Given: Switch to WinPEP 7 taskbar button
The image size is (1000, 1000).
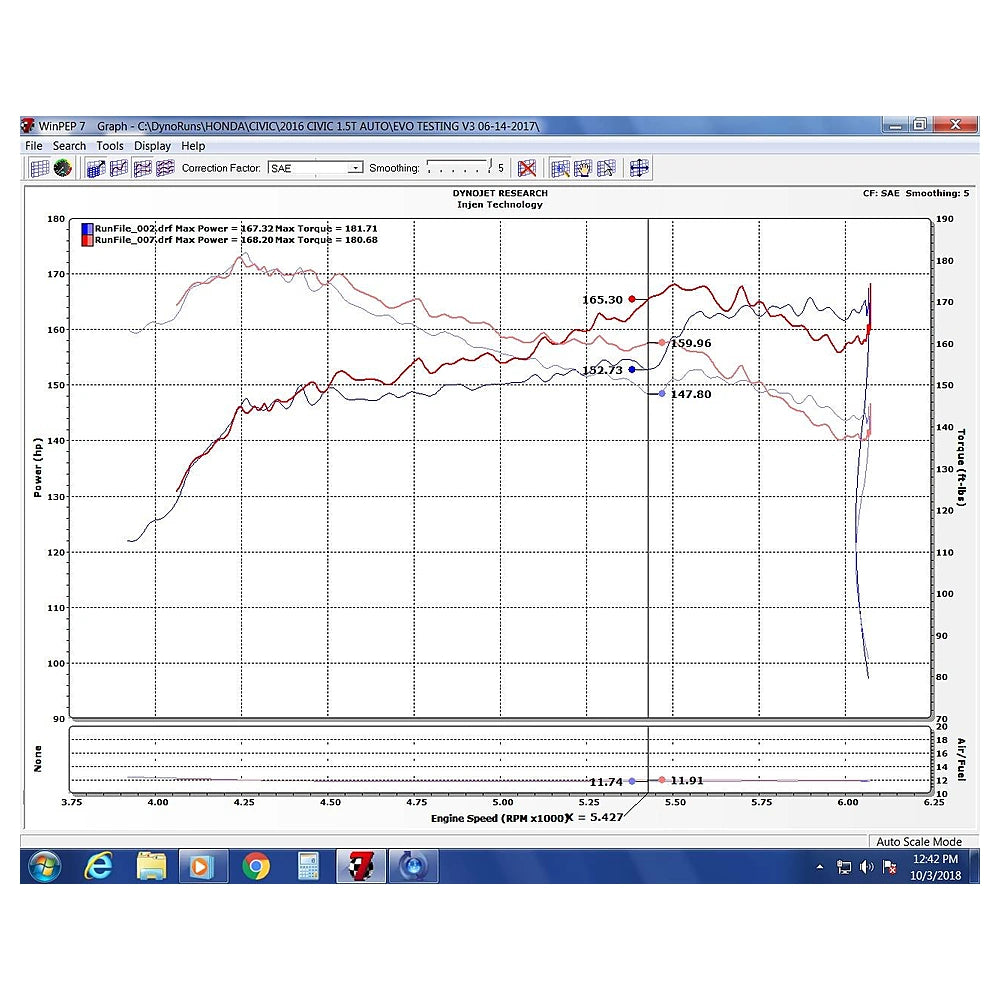Looking at the screenshot, I should (x=361, y=866).
